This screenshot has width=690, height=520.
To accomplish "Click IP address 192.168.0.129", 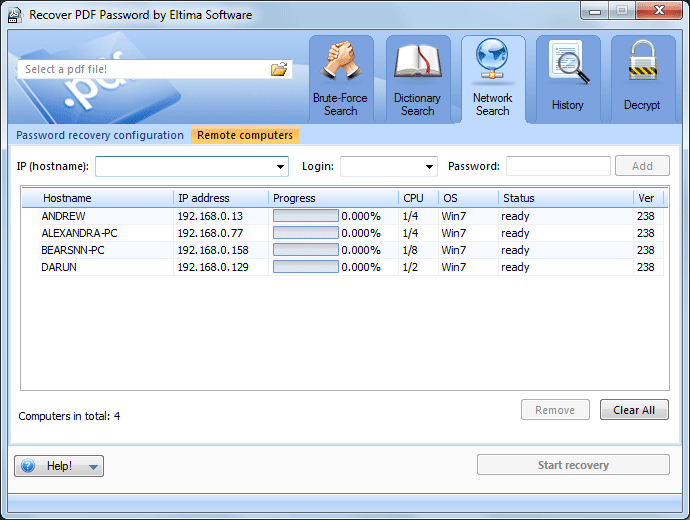I will 213,267.
